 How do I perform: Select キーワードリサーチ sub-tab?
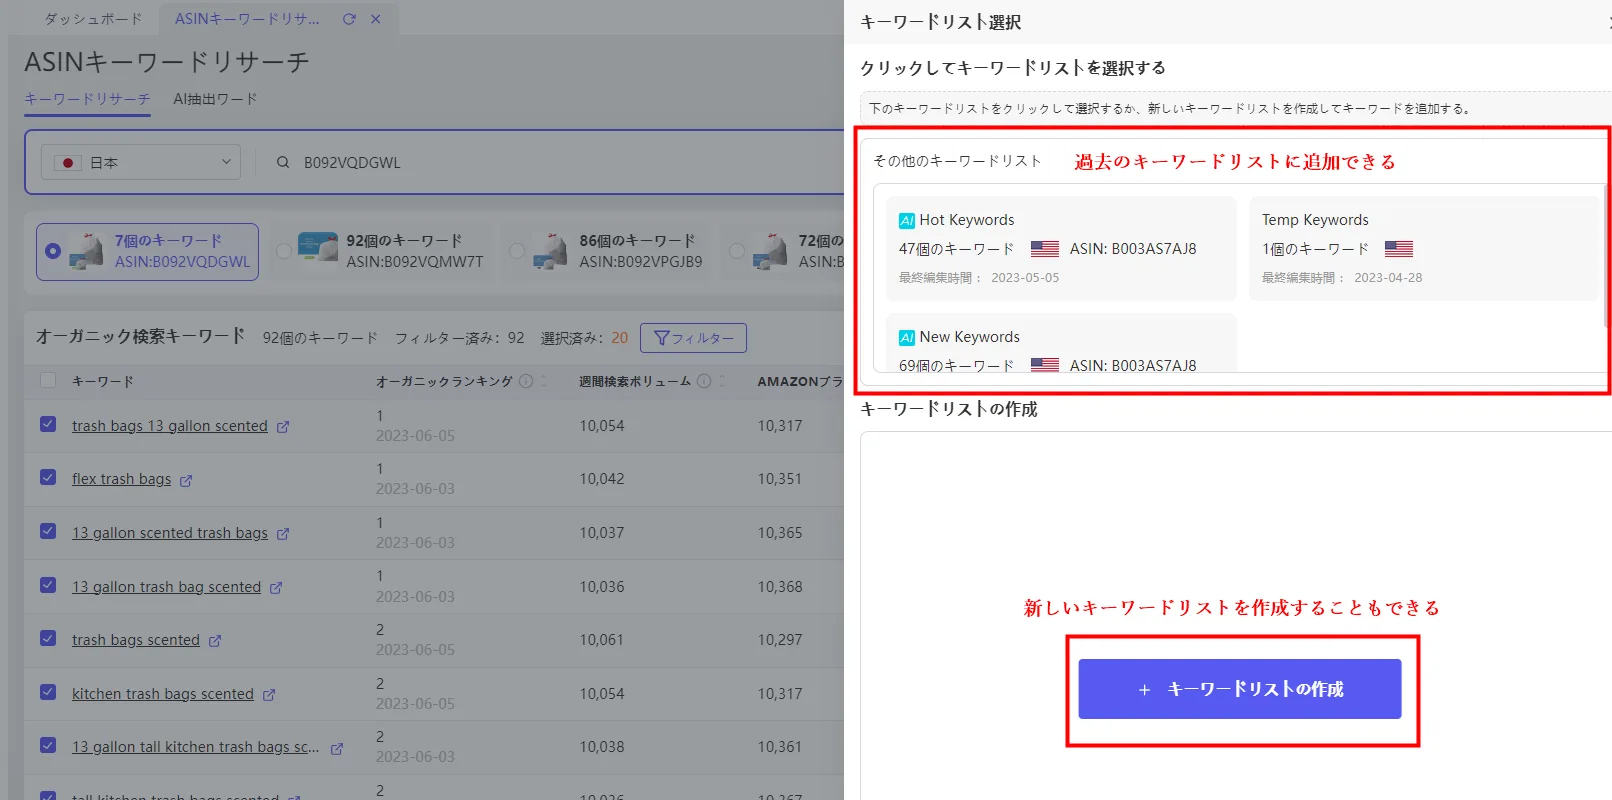pos(87,99)
